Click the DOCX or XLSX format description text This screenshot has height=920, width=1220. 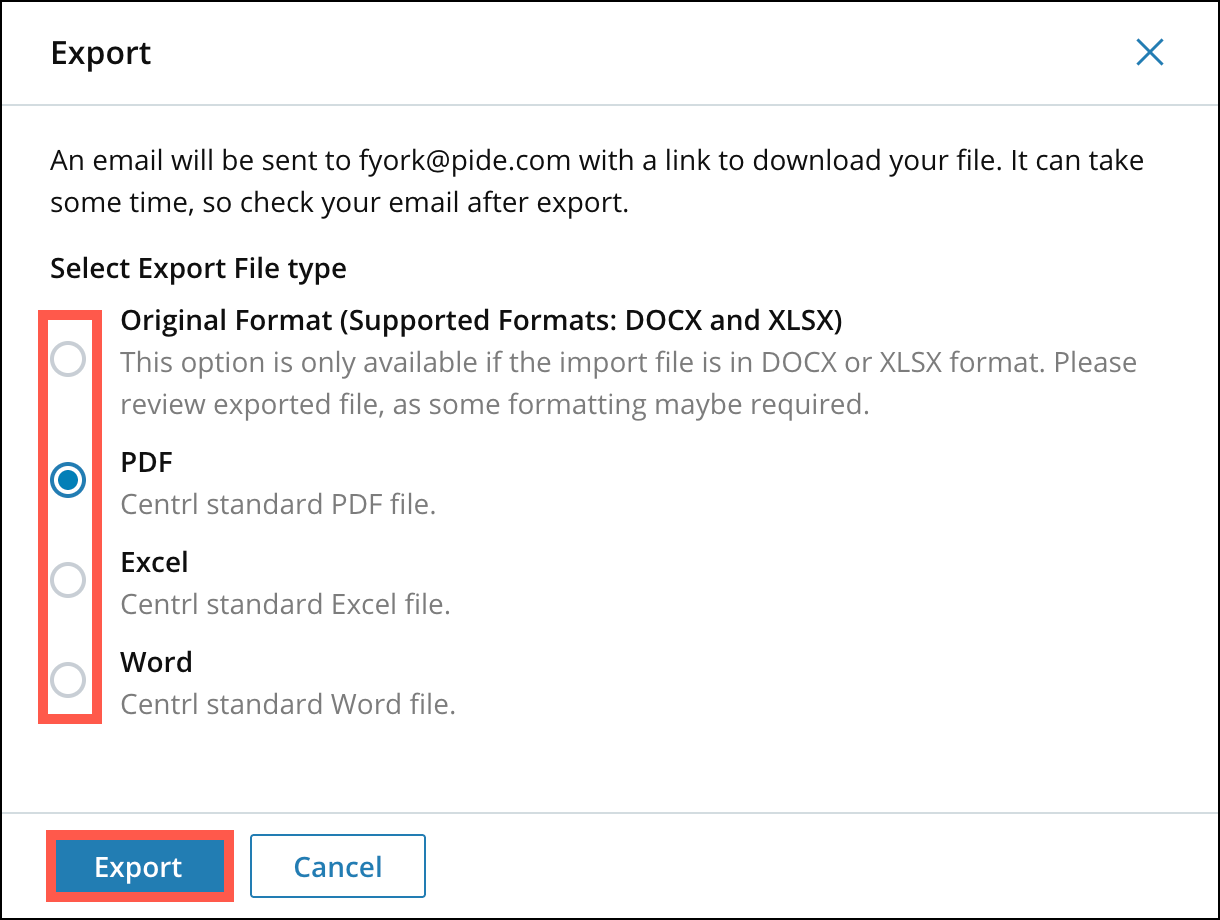pyautogui.click(x=628, y=383)
